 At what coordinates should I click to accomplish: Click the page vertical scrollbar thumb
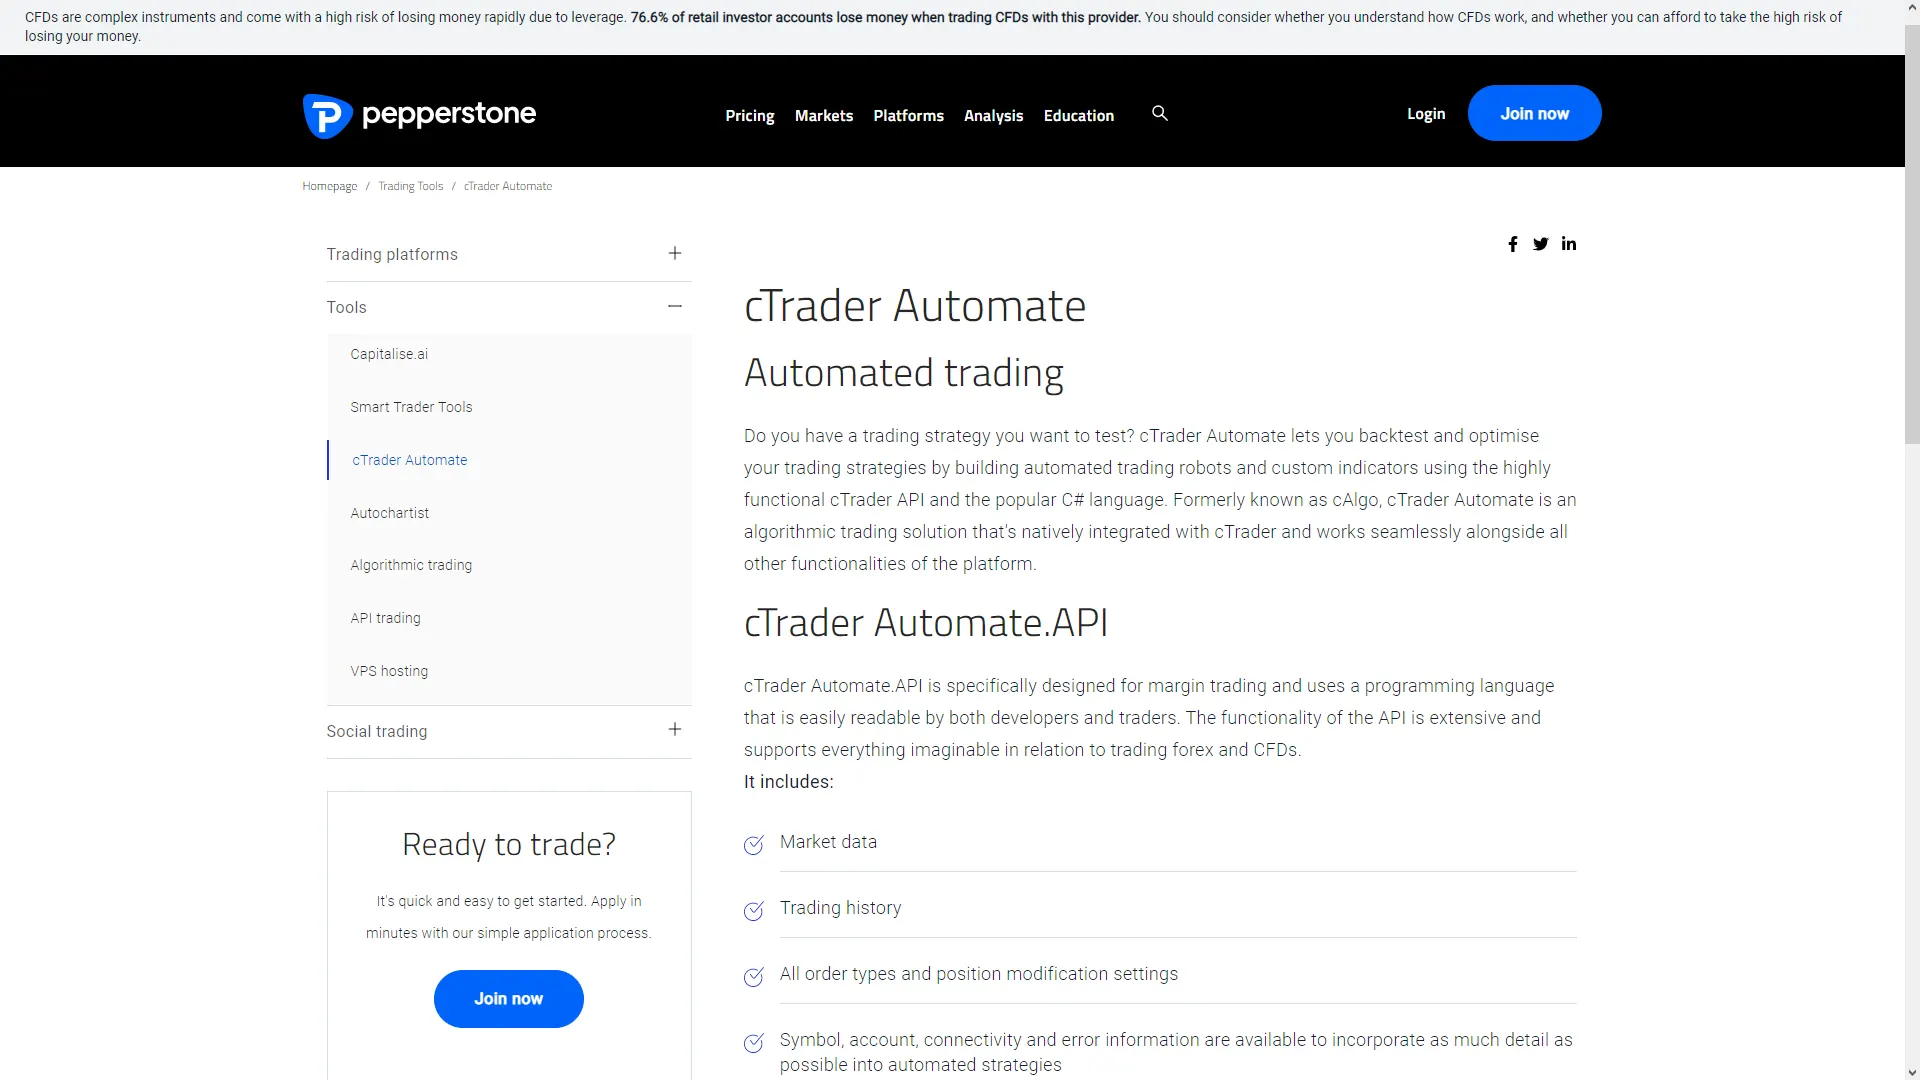pyautogui.click(x=1912, y=235)
